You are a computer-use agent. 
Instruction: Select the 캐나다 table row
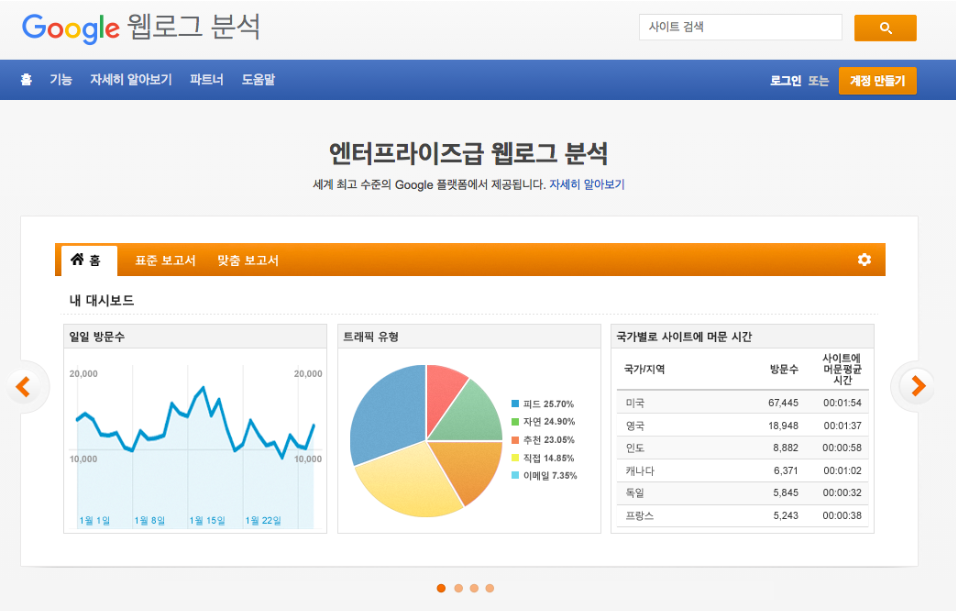point(743,470)
